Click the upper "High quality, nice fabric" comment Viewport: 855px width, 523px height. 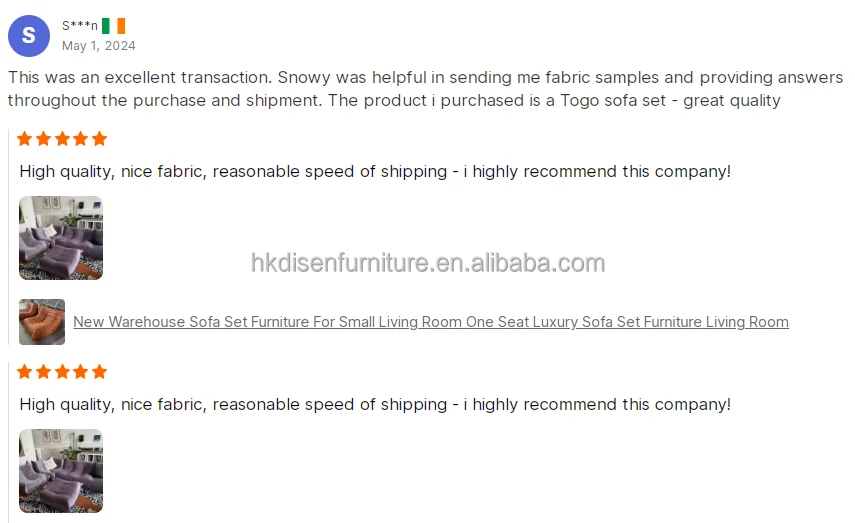coord(375,172)
